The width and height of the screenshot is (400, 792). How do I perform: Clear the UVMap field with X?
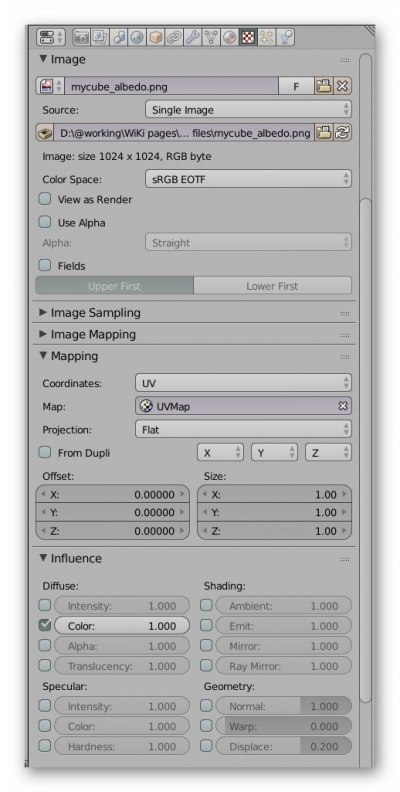343,406
